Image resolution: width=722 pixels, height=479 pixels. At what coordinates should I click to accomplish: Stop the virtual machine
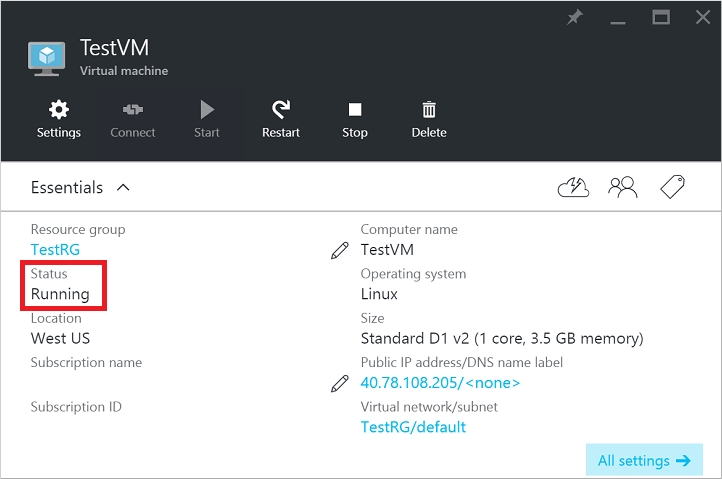point(355,119)
